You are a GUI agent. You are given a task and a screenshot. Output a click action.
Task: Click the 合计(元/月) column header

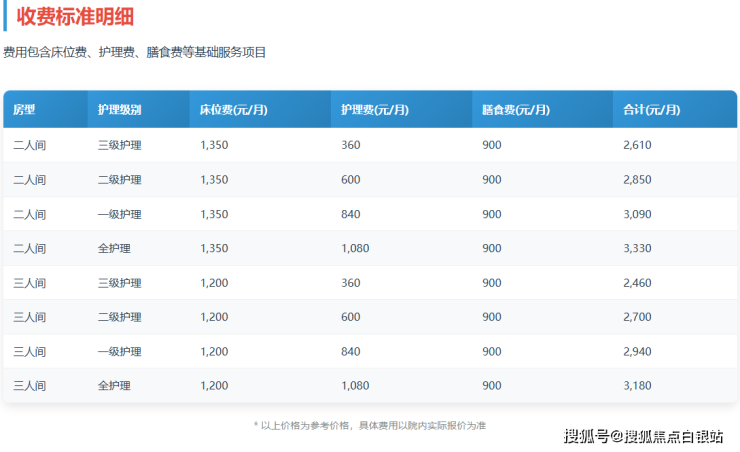(651, 109)
